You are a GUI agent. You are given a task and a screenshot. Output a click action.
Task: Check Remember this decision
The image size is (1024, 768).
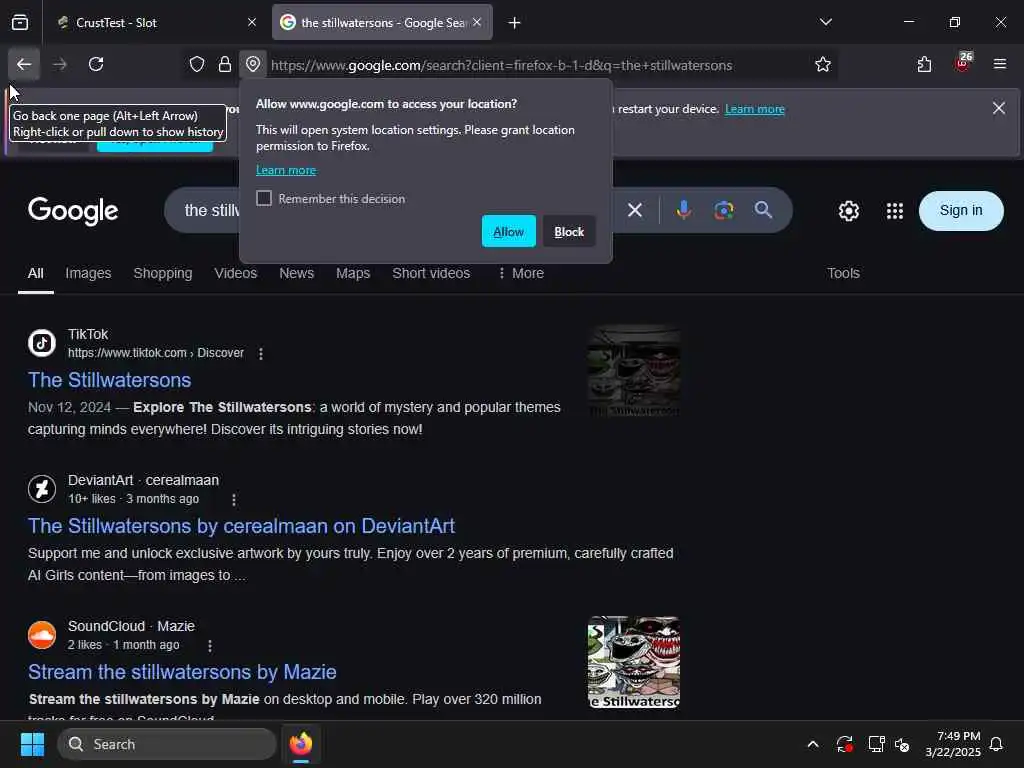(264, 199)
